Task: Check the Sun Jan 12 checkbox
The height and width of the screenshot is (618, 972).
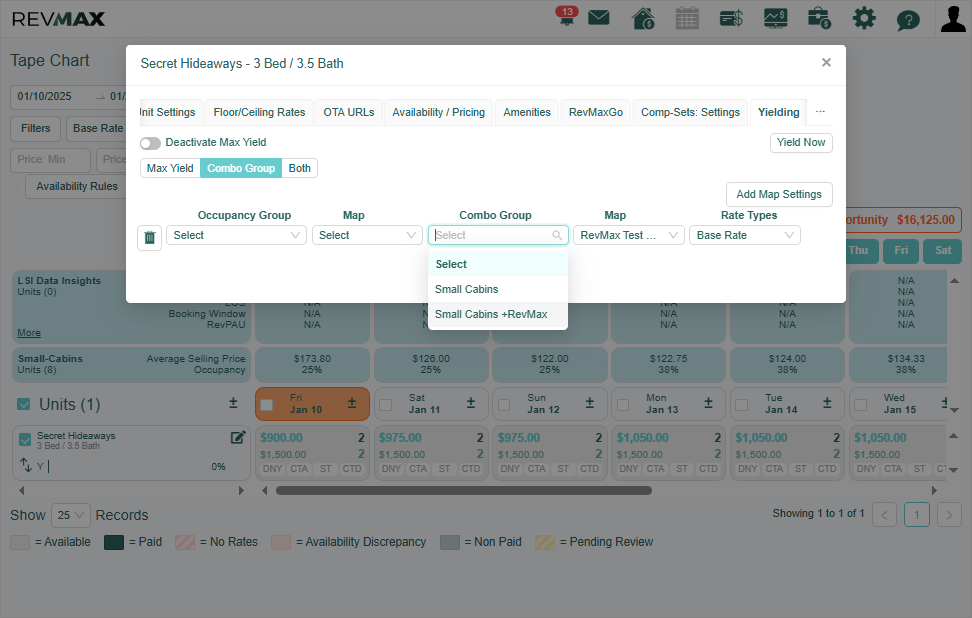Action: 504,405
